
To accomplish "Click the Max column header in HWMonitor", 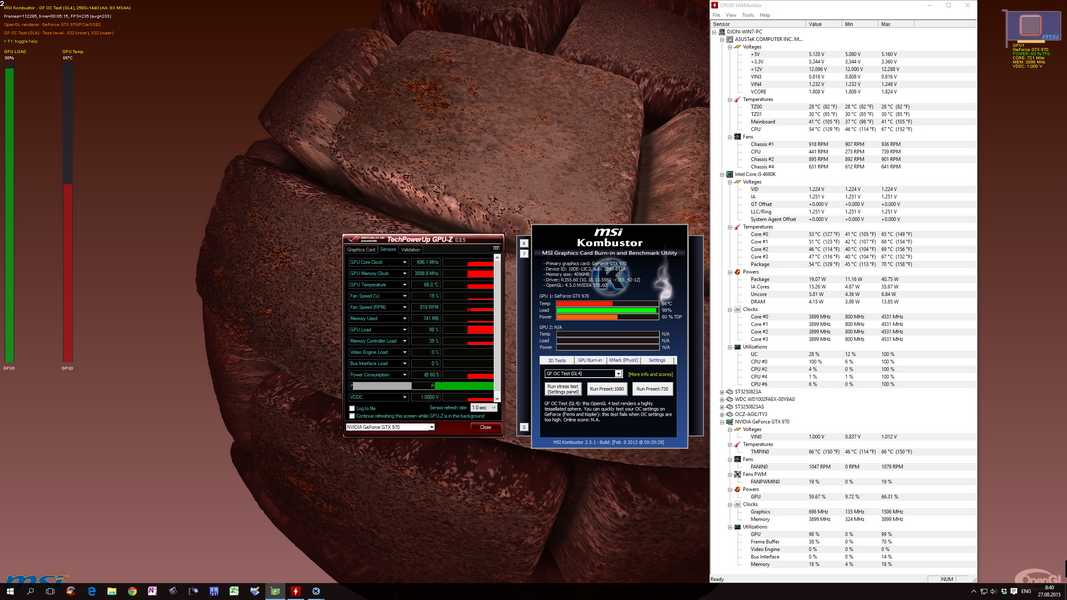I will click(x=896, y=24).
